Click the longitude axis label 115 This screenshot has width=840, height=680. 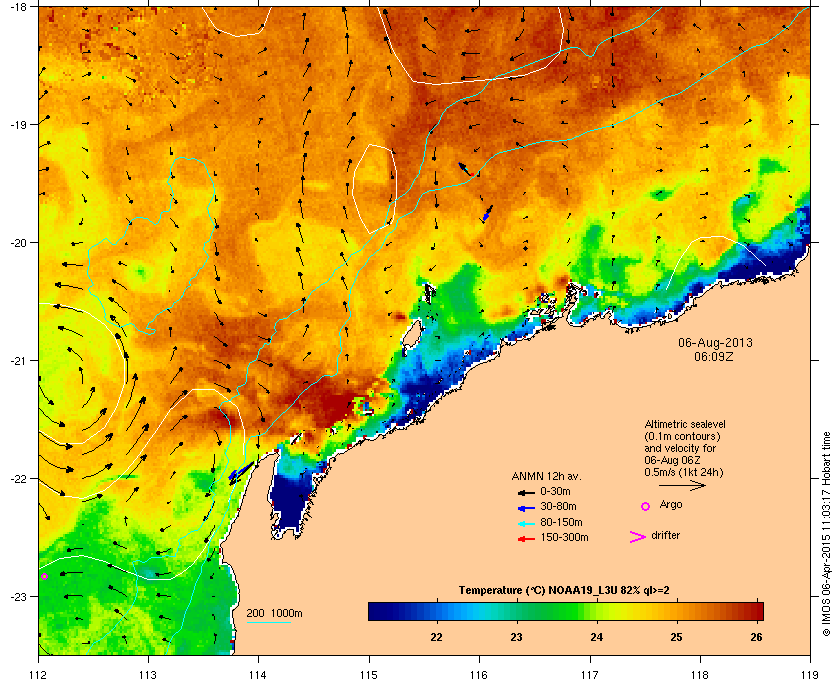pyautogui.click(x=369, y=674)
